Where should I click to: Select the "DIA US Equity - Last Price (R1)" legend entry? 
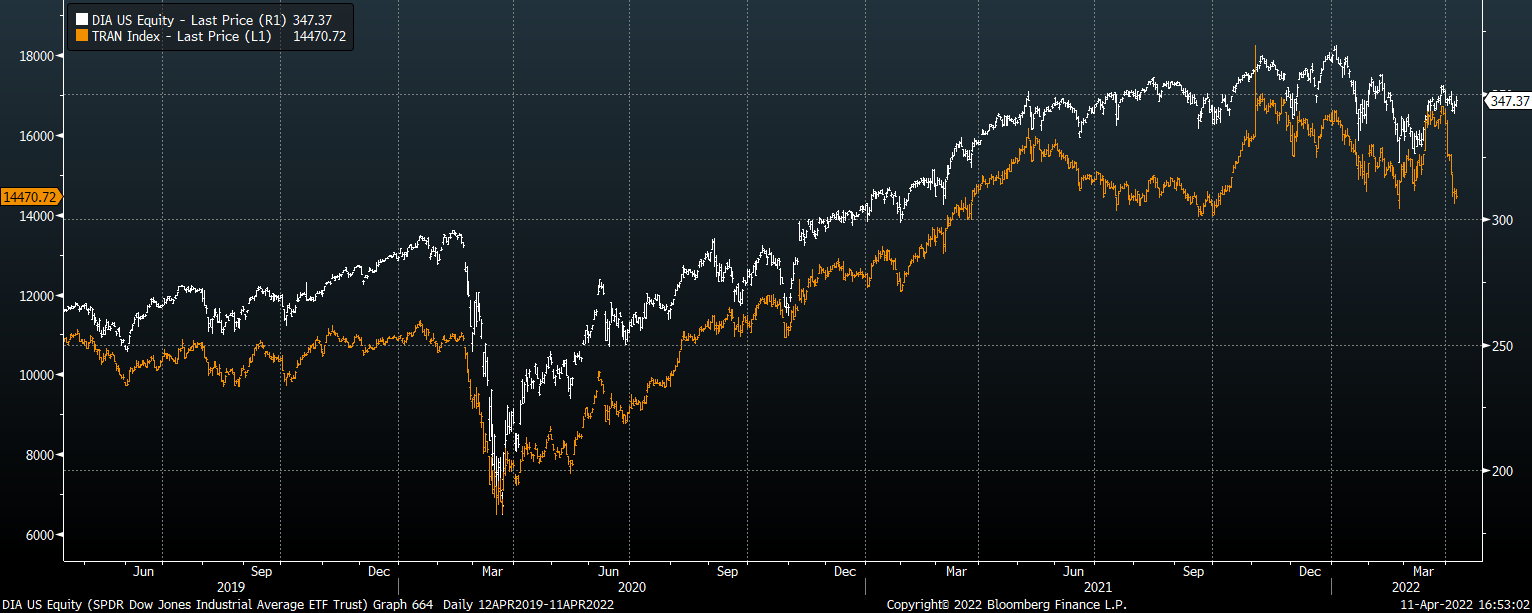[189, 18]
